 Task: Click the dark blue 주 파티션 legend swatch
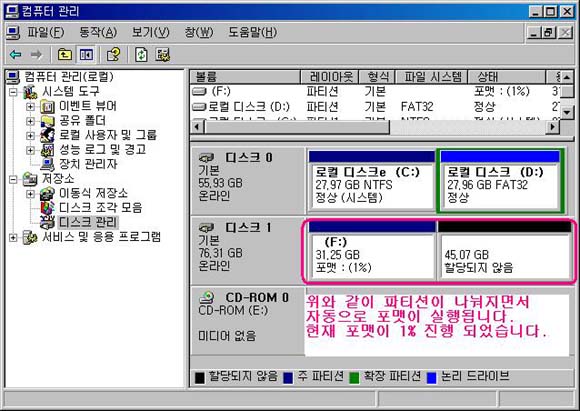point(288,378)
